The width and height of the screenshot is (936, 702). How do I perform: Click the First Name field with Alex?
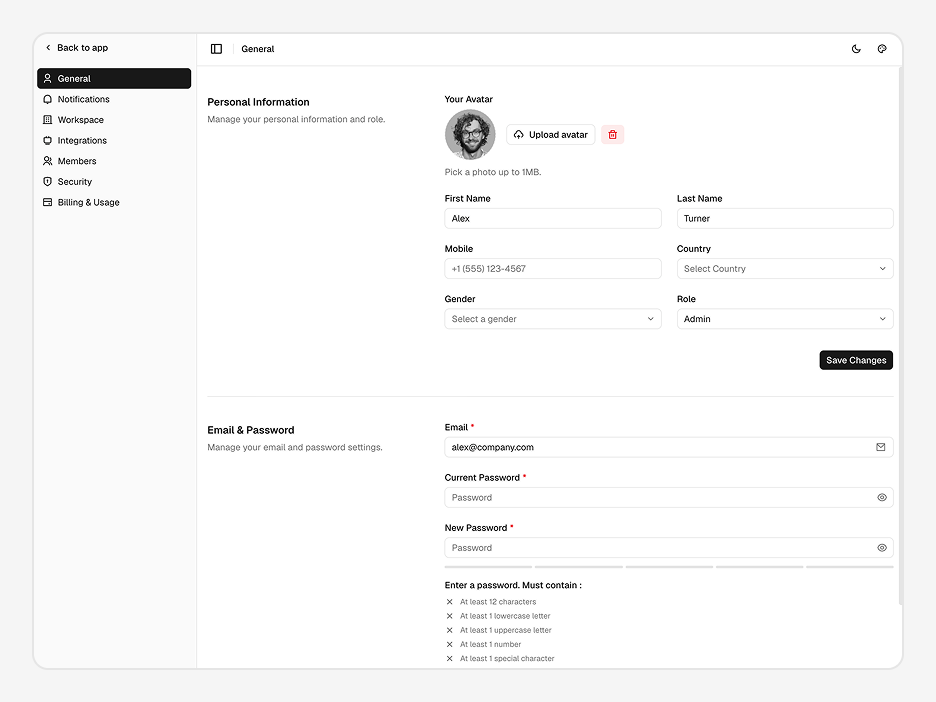click(x=553, y=218)
